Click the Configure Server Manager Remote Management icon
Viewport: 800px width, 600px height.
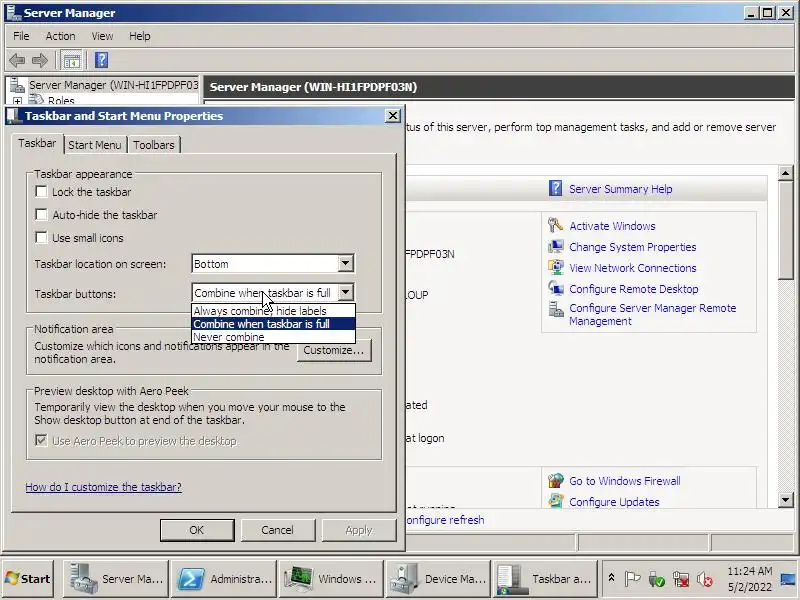(x=555, y=309)
